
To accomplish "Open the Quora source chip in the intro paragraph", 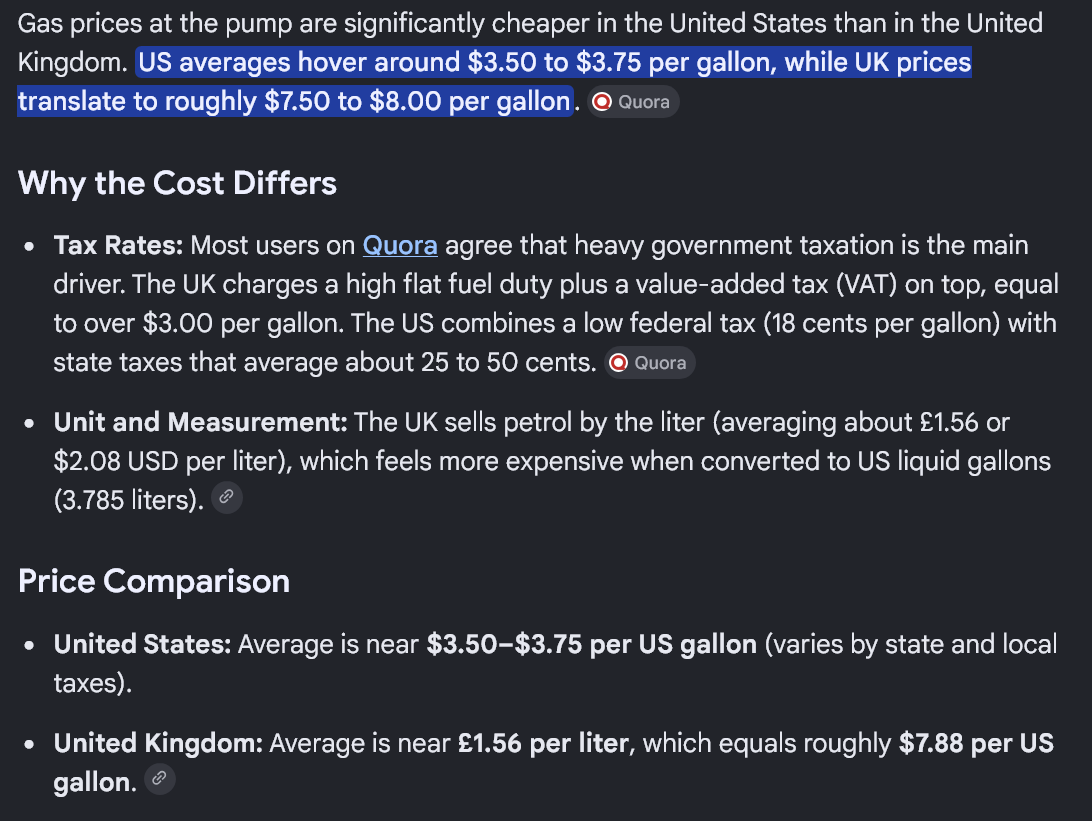I will pos(633,102).
